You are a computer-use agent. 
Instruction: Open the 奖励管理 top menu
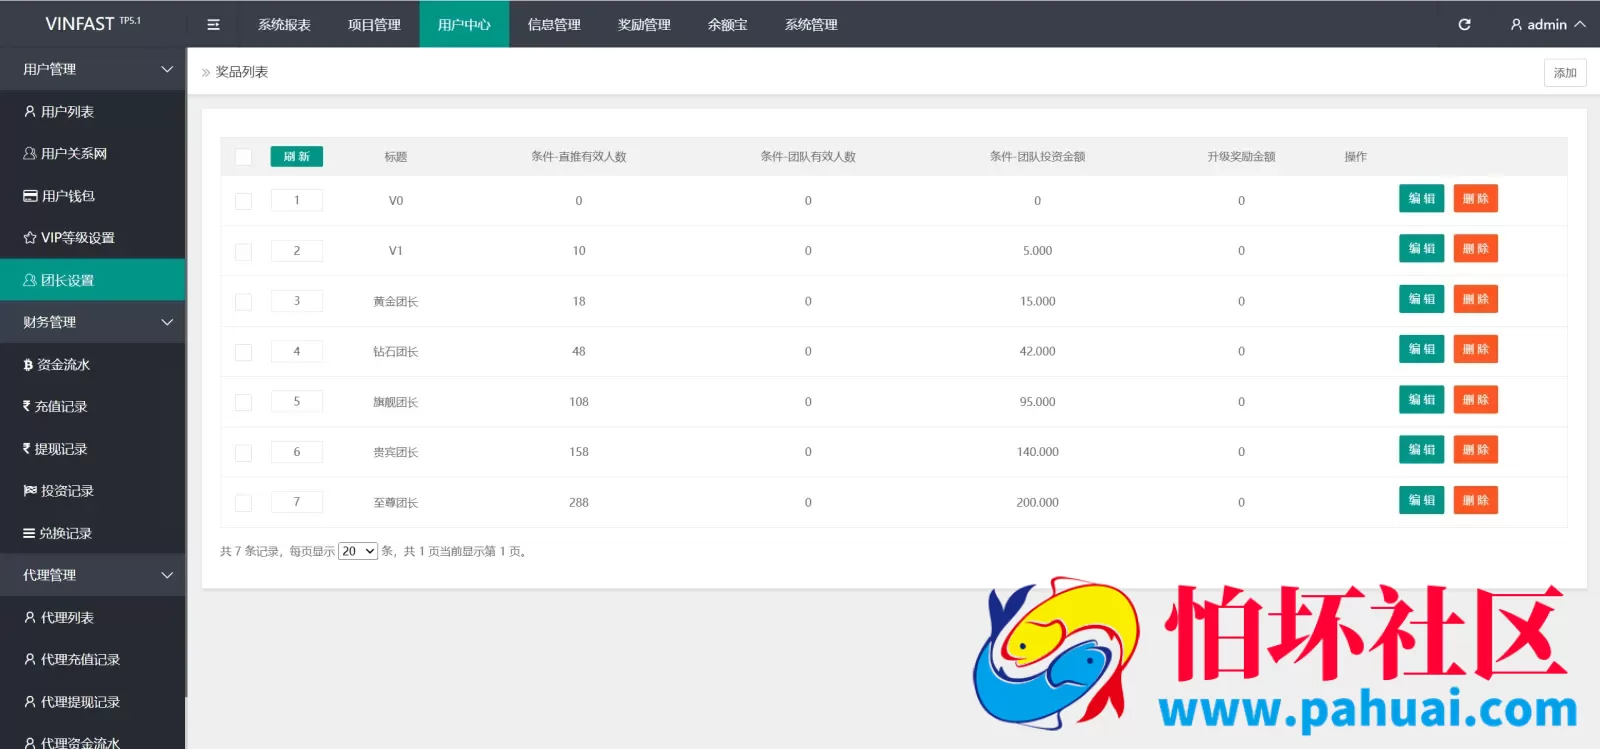(644, 24)
